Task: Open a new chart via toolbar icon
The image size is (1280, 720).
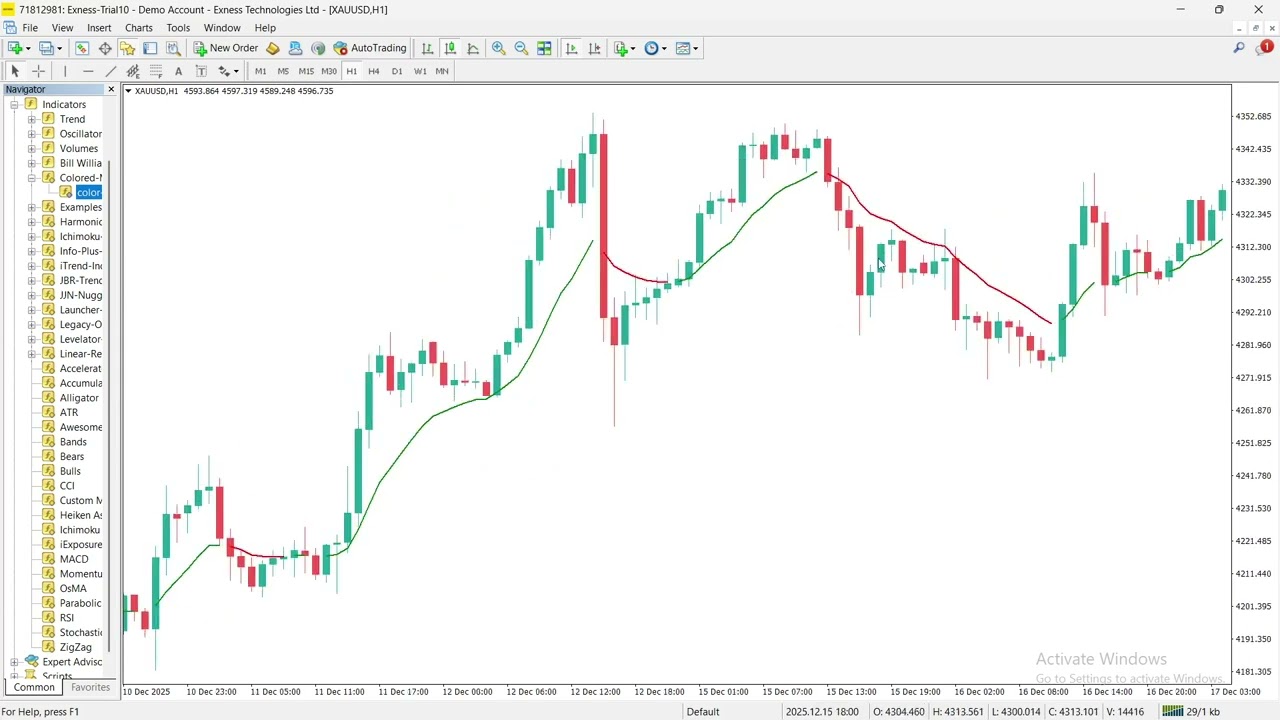Action: (15, 48)
